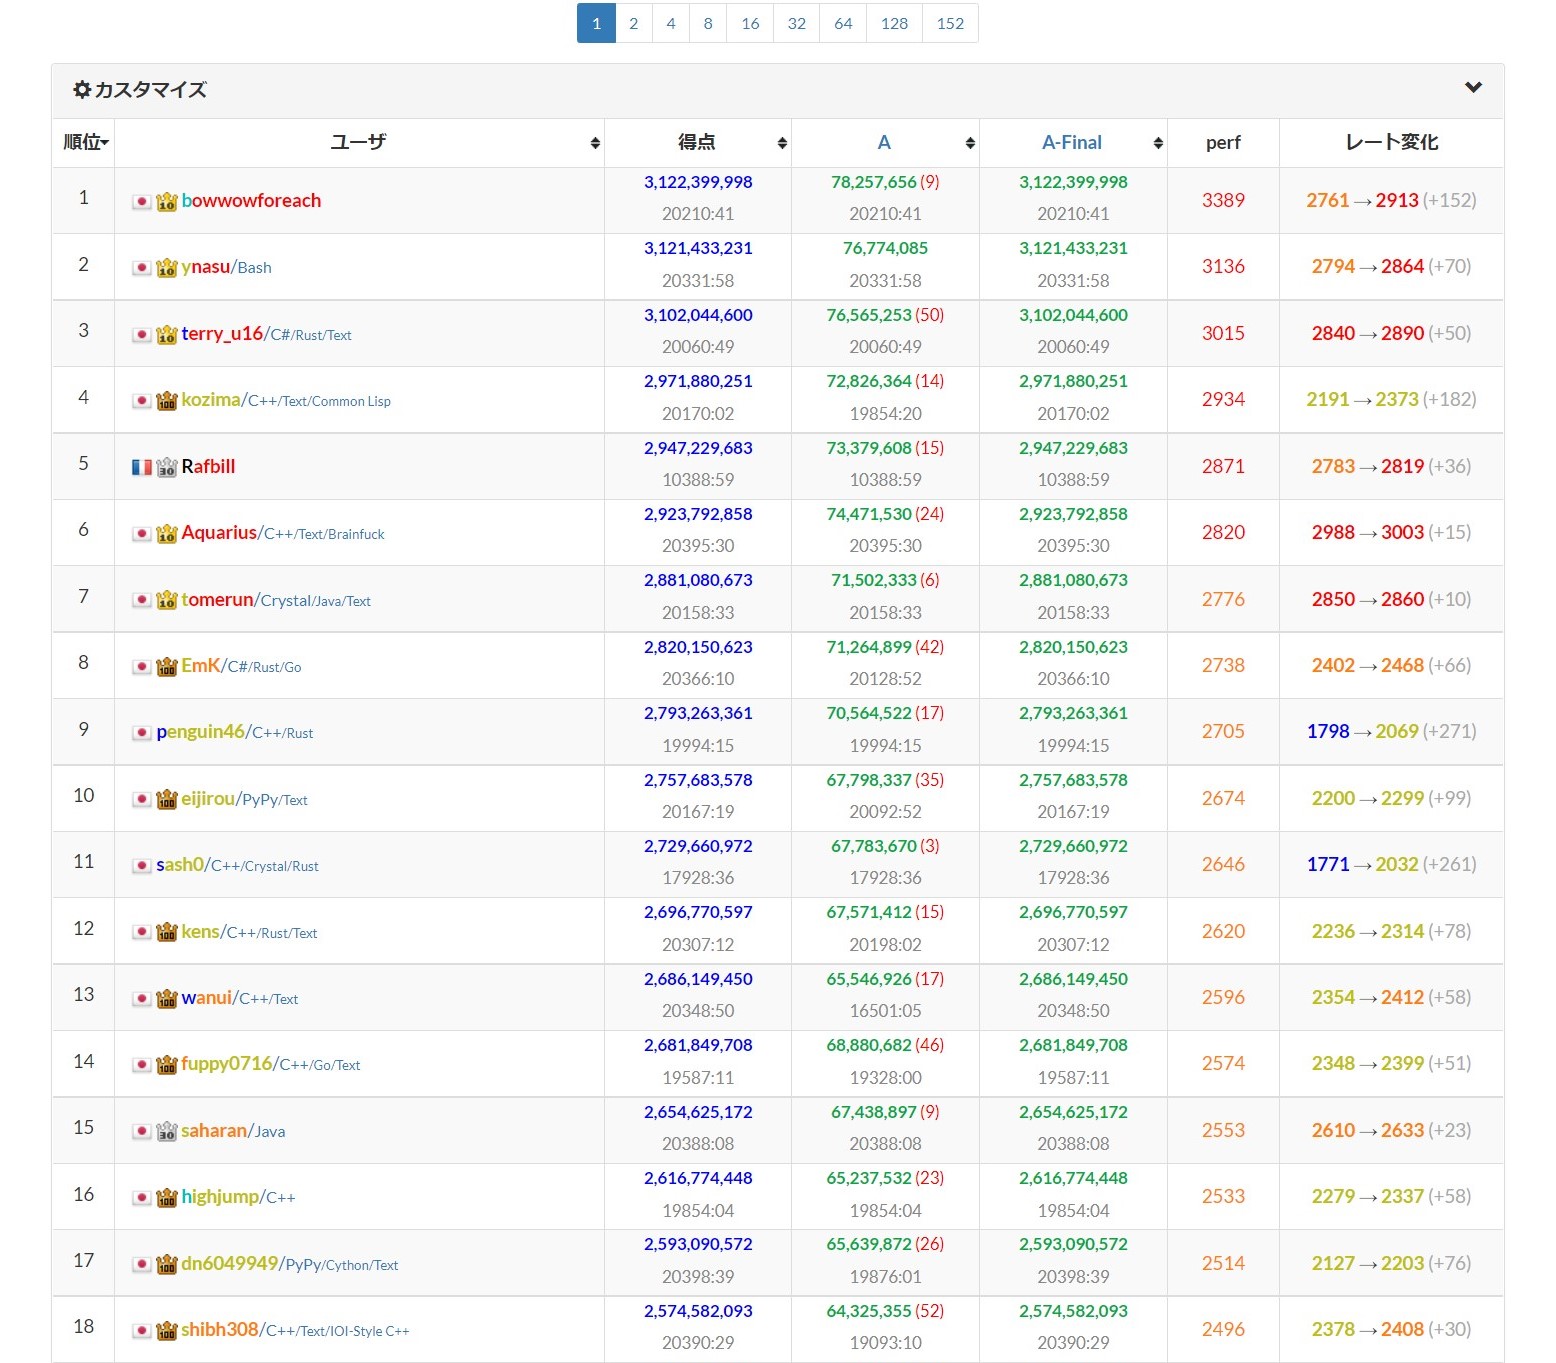This screenshot has width=1556, height=1363.
Task: Click the gear icon beside カスタマイズ
Action: click(82, 89)
